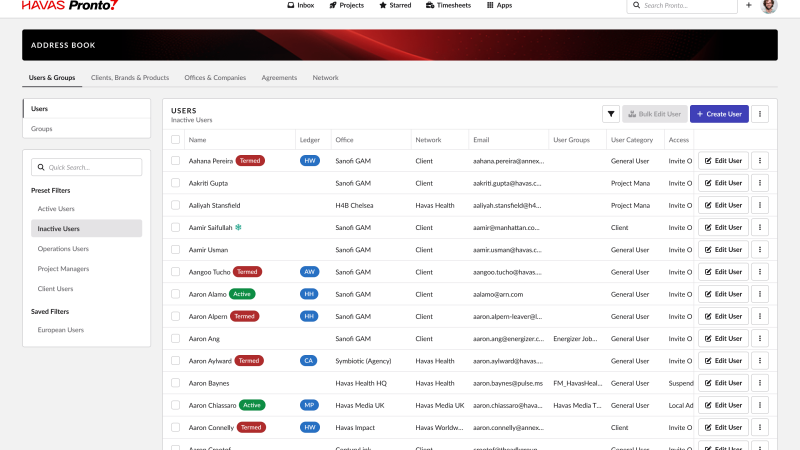Viewport: 800px width, 450px height.
Task: Switch to the Offices & Companies tab
Action: [x=215, y=78]
